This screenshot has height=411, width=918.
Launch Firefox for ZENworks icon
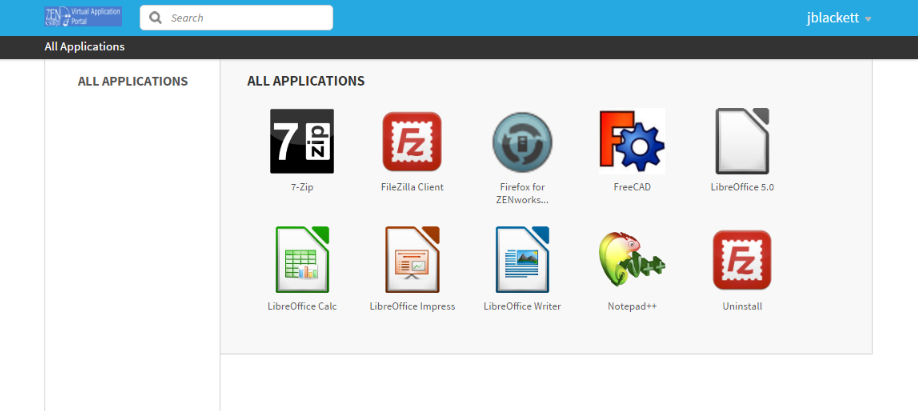(522, 142)
